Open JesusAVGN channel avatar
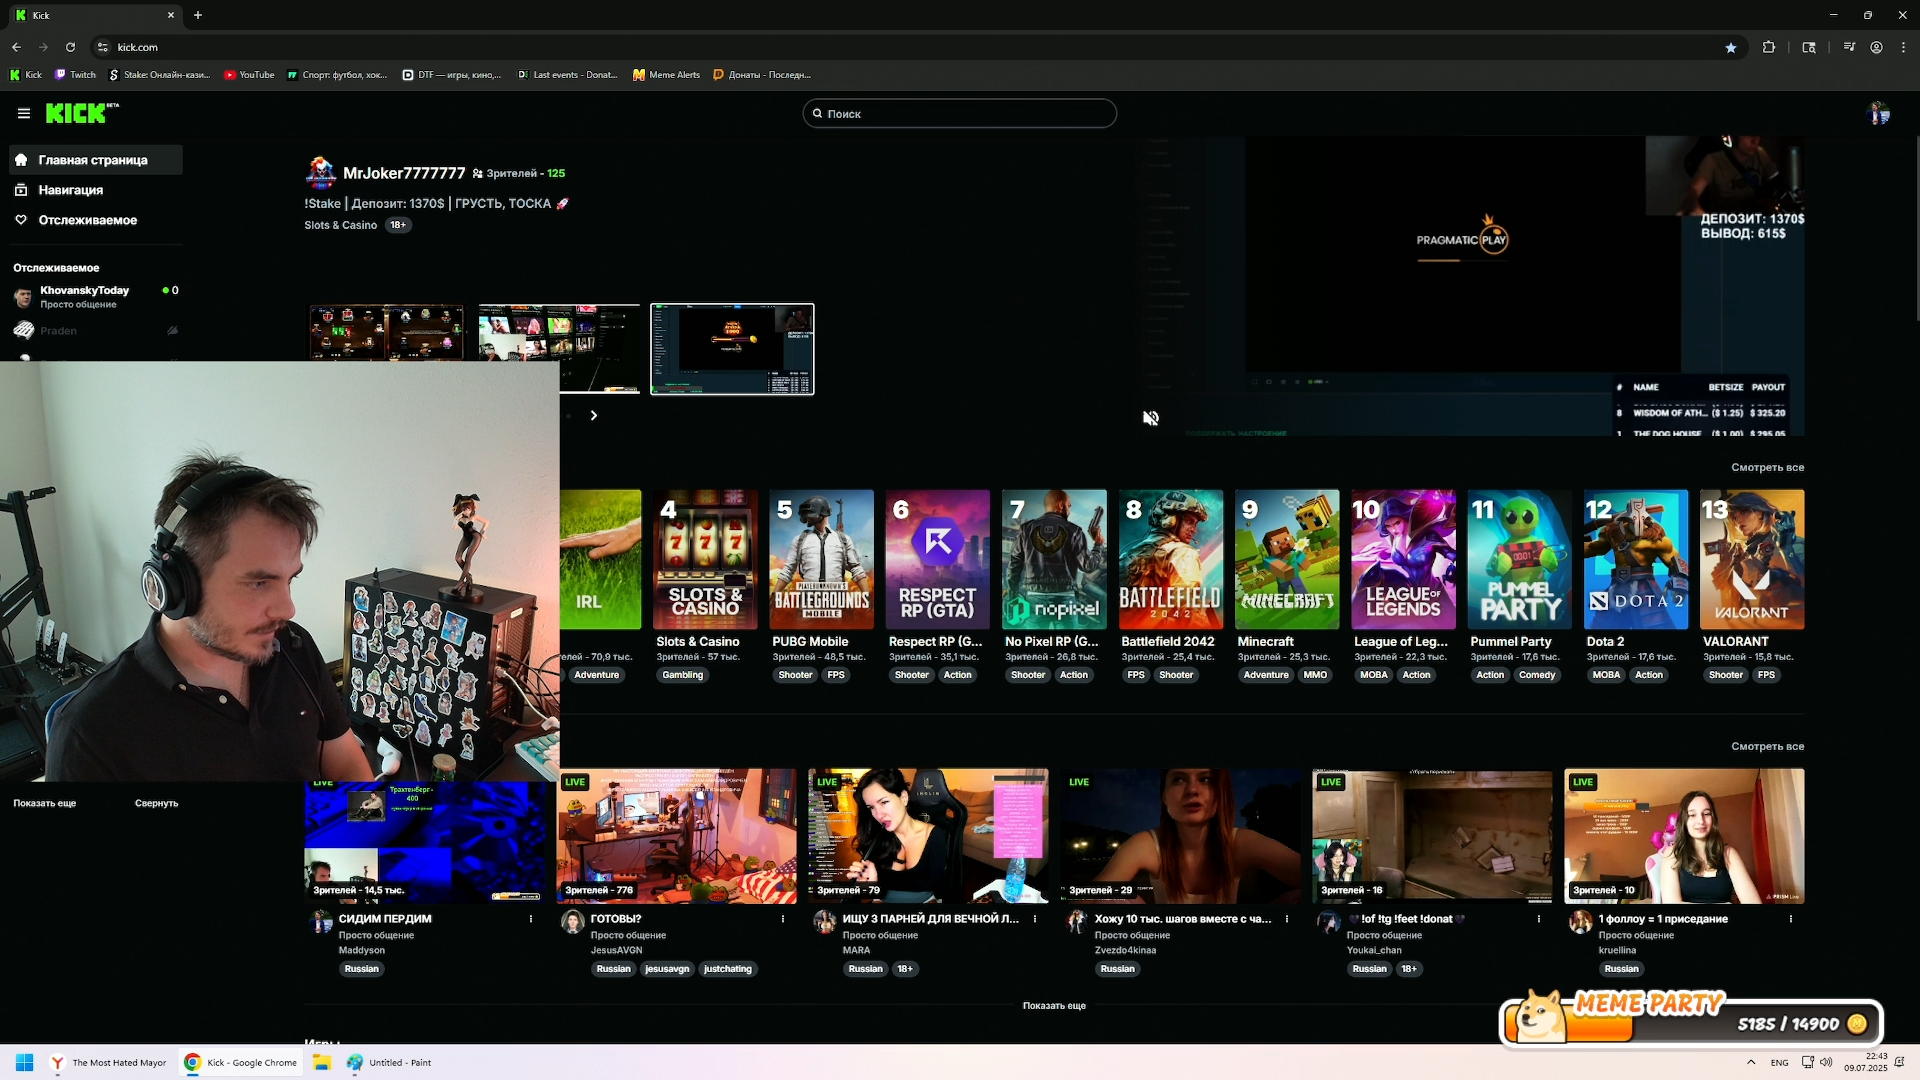 point(572,922)
